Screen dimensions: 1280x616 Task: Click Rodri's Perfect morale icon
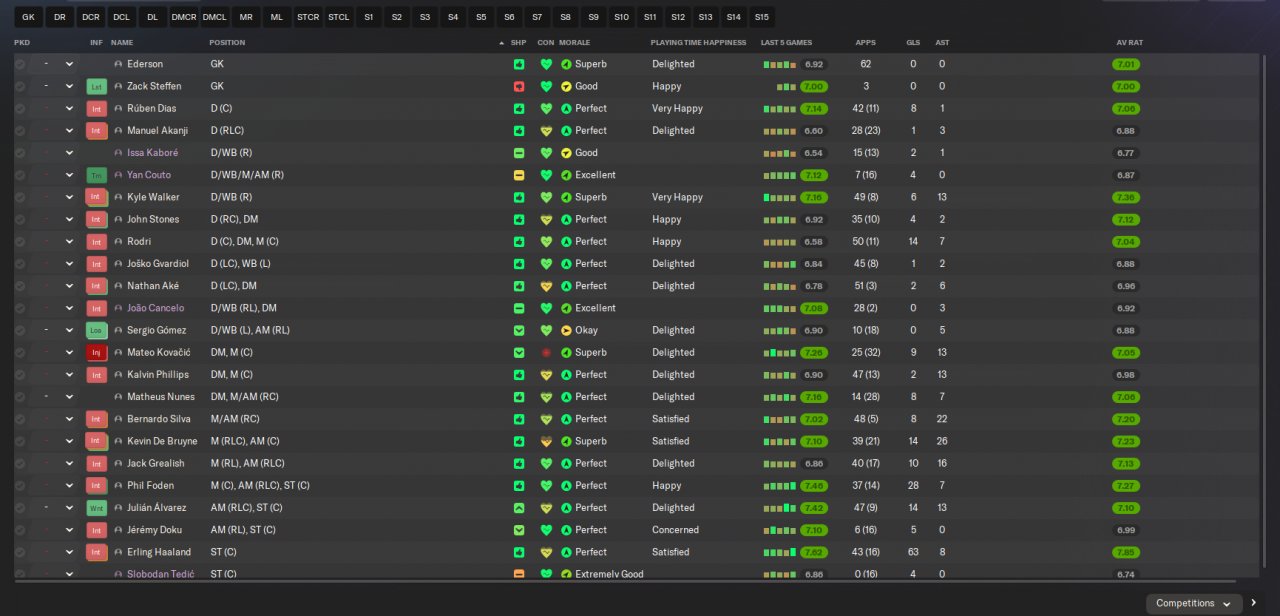(x=566, y=242)
